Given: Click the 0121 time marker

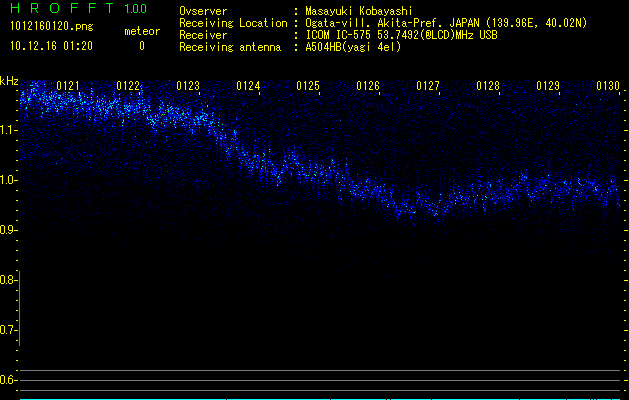Looking at the screenshot, I should [x=68, y=87].
